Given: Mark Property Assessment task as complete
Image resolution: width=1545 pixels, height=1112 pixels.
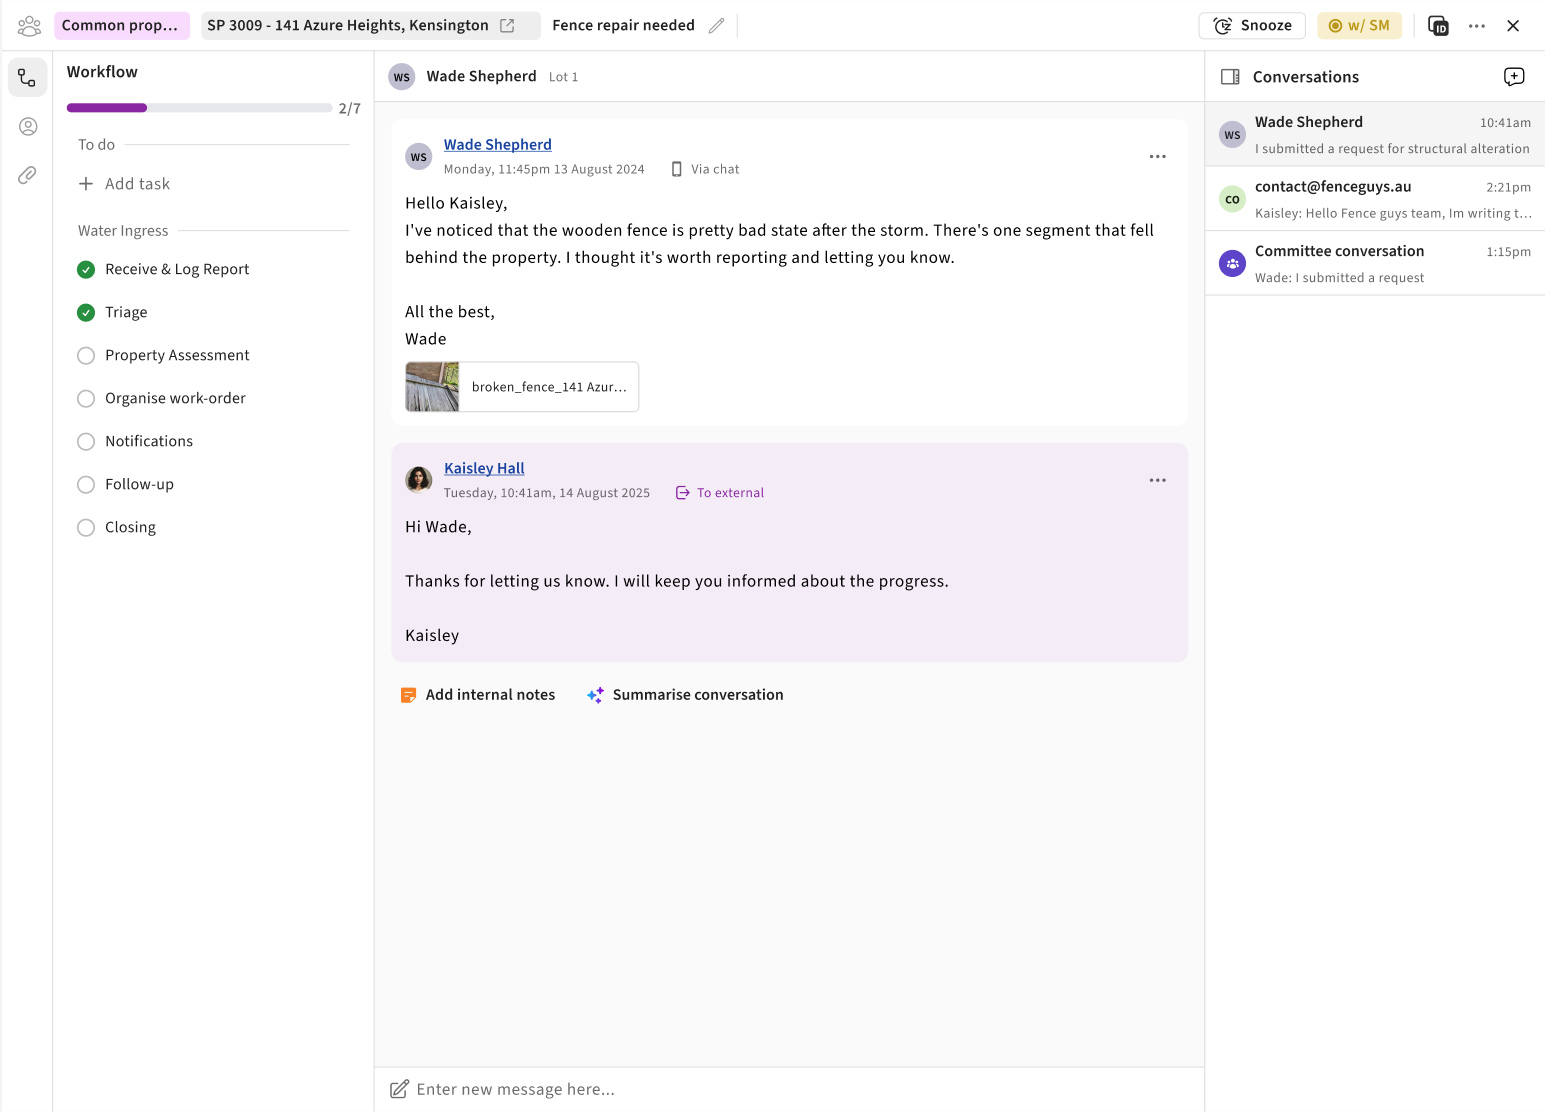Looking at the screenshot, I should 86,356.
